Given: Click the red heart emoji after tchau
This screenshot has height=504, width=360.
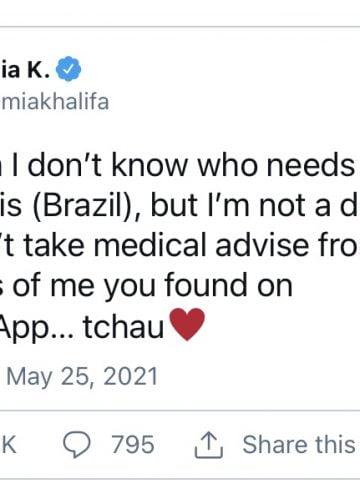Looking at the screenshot, I should click(187, 324).
